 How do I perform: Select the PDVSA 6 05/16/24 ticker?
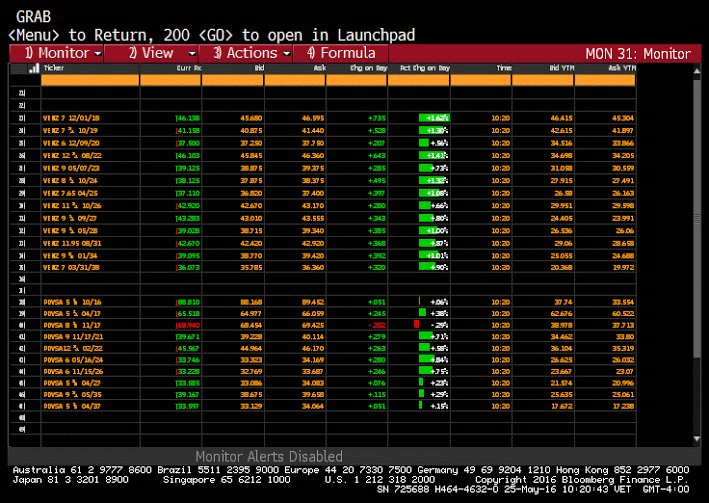pyautogui.click(x=73, y=360)
